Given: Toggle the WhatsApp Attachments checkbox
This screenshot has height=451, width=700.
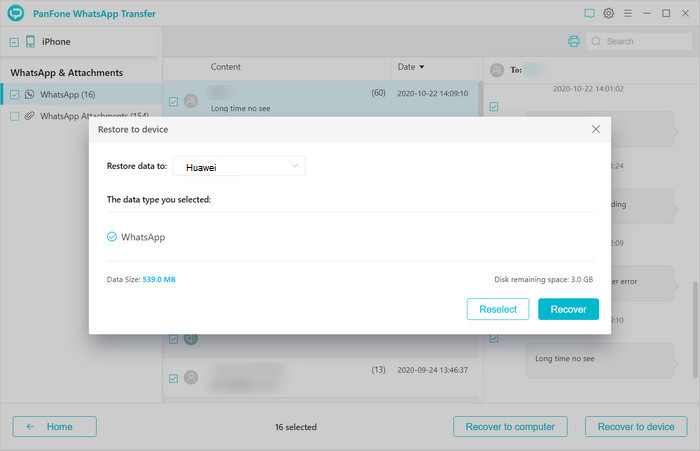Looking at the screenshot, I should click(x=14, y=116).
